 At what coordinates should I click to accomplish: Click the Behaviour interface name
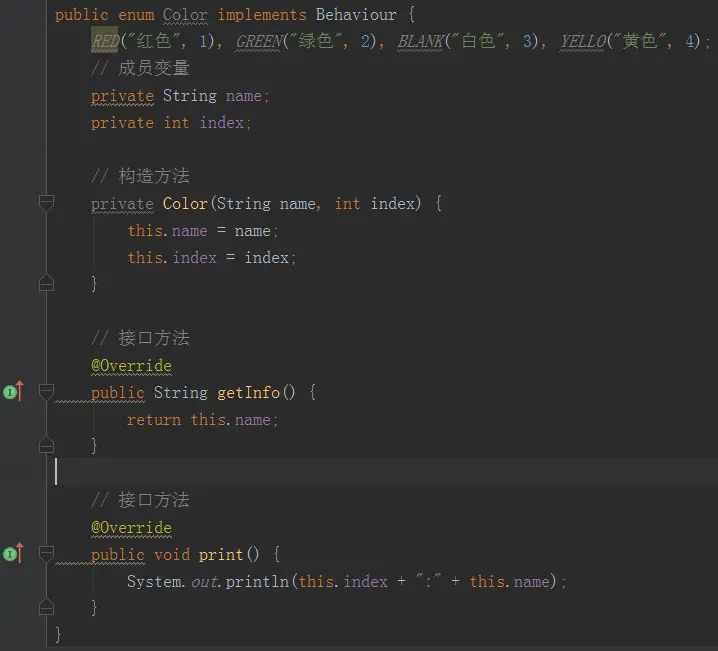pyautogui.click(x=356, y=15)
